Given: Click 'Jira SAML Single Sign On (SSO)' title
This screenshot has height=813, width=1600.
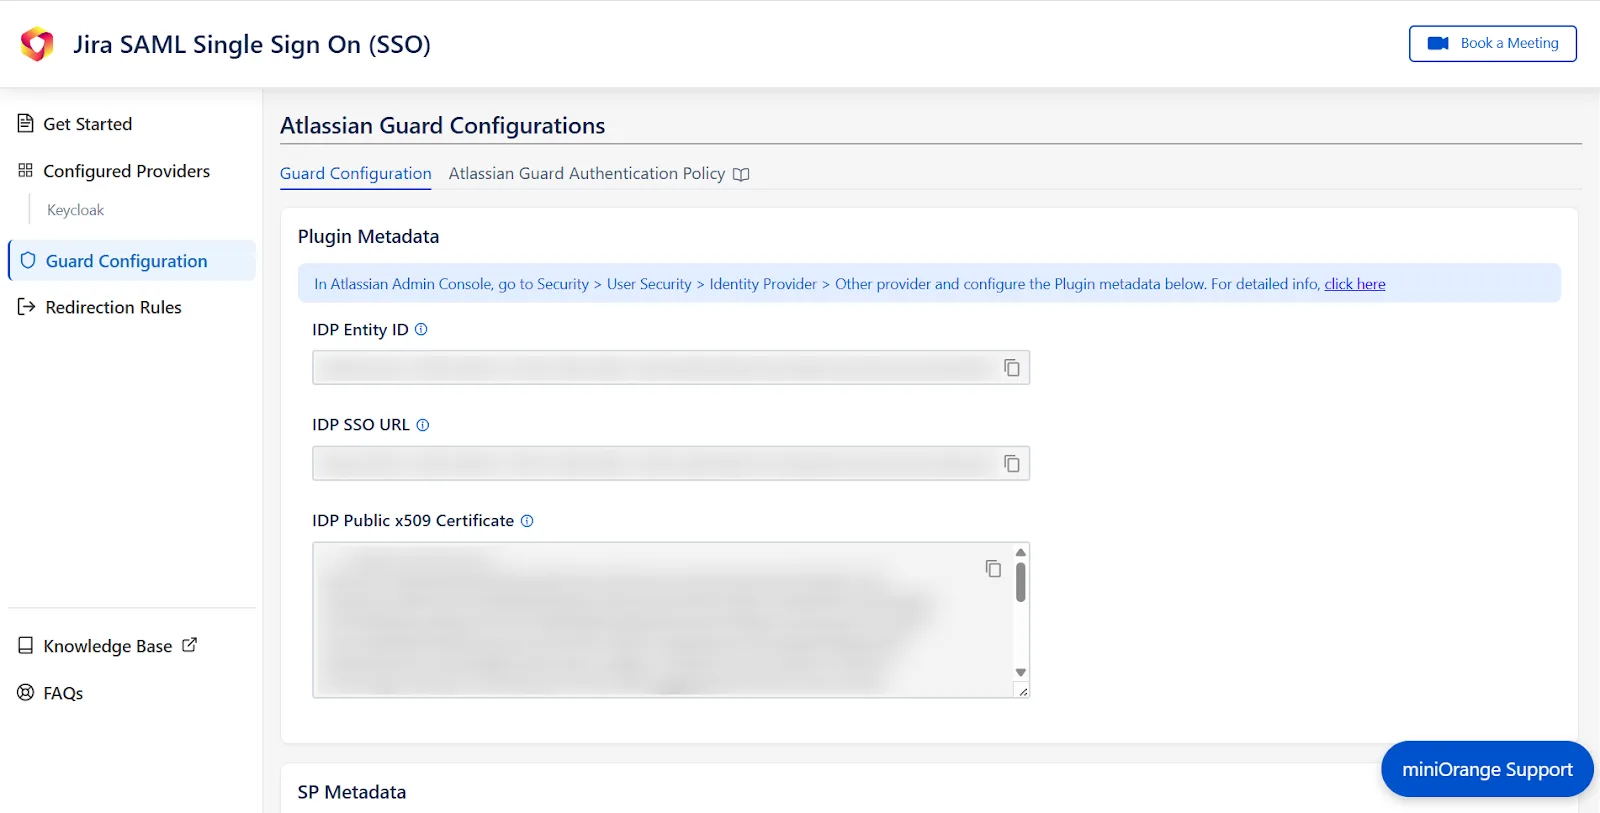Looking at the screenshot, I should (x=252, y=45).
